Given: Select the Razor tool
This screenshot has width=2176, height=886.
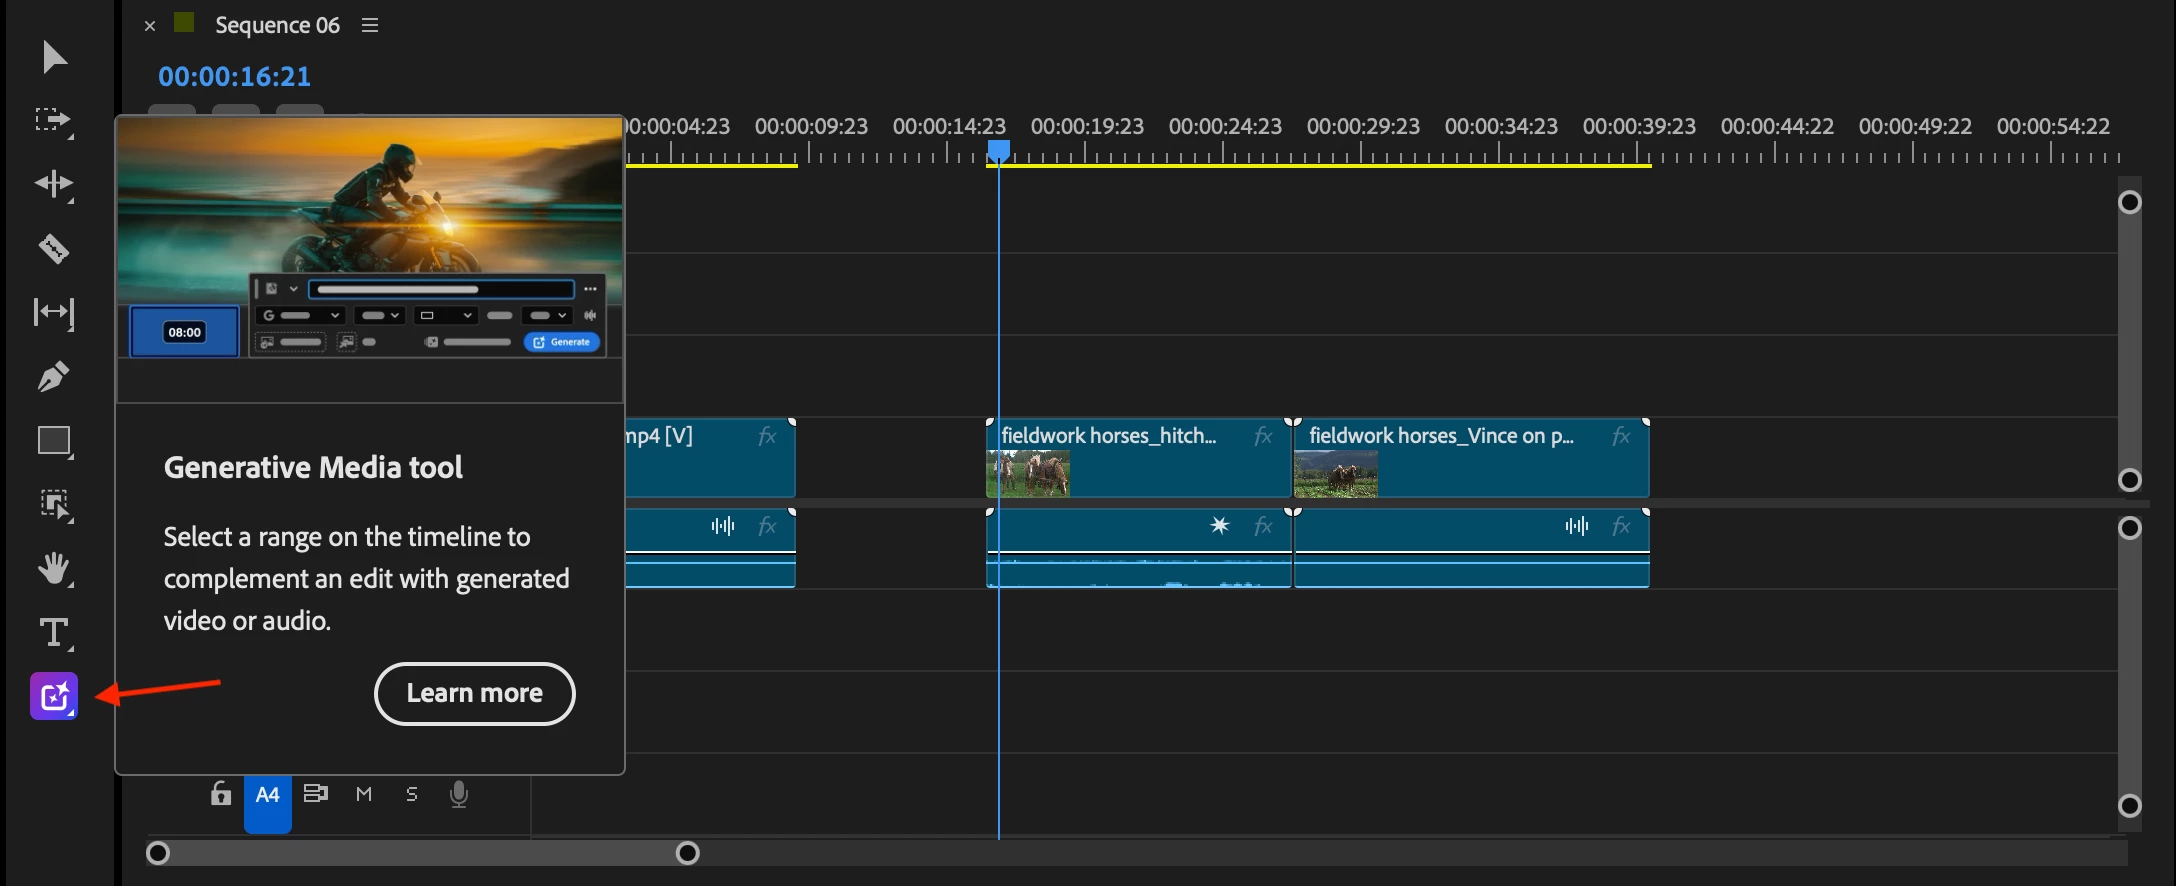Looking at the screenshot, I should coord(54,248).
